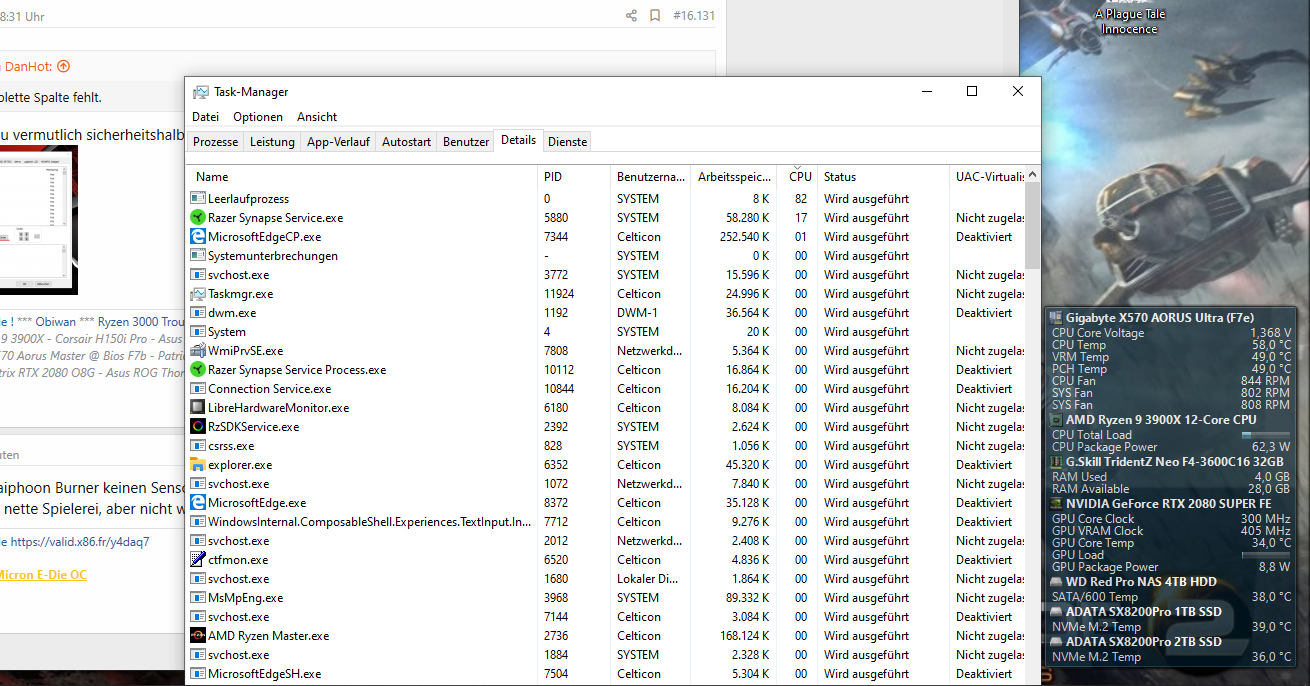Click the MicrosoftEdge.exe Edge icon
This screenshot has width=1310, height=686.
(198, 502)
